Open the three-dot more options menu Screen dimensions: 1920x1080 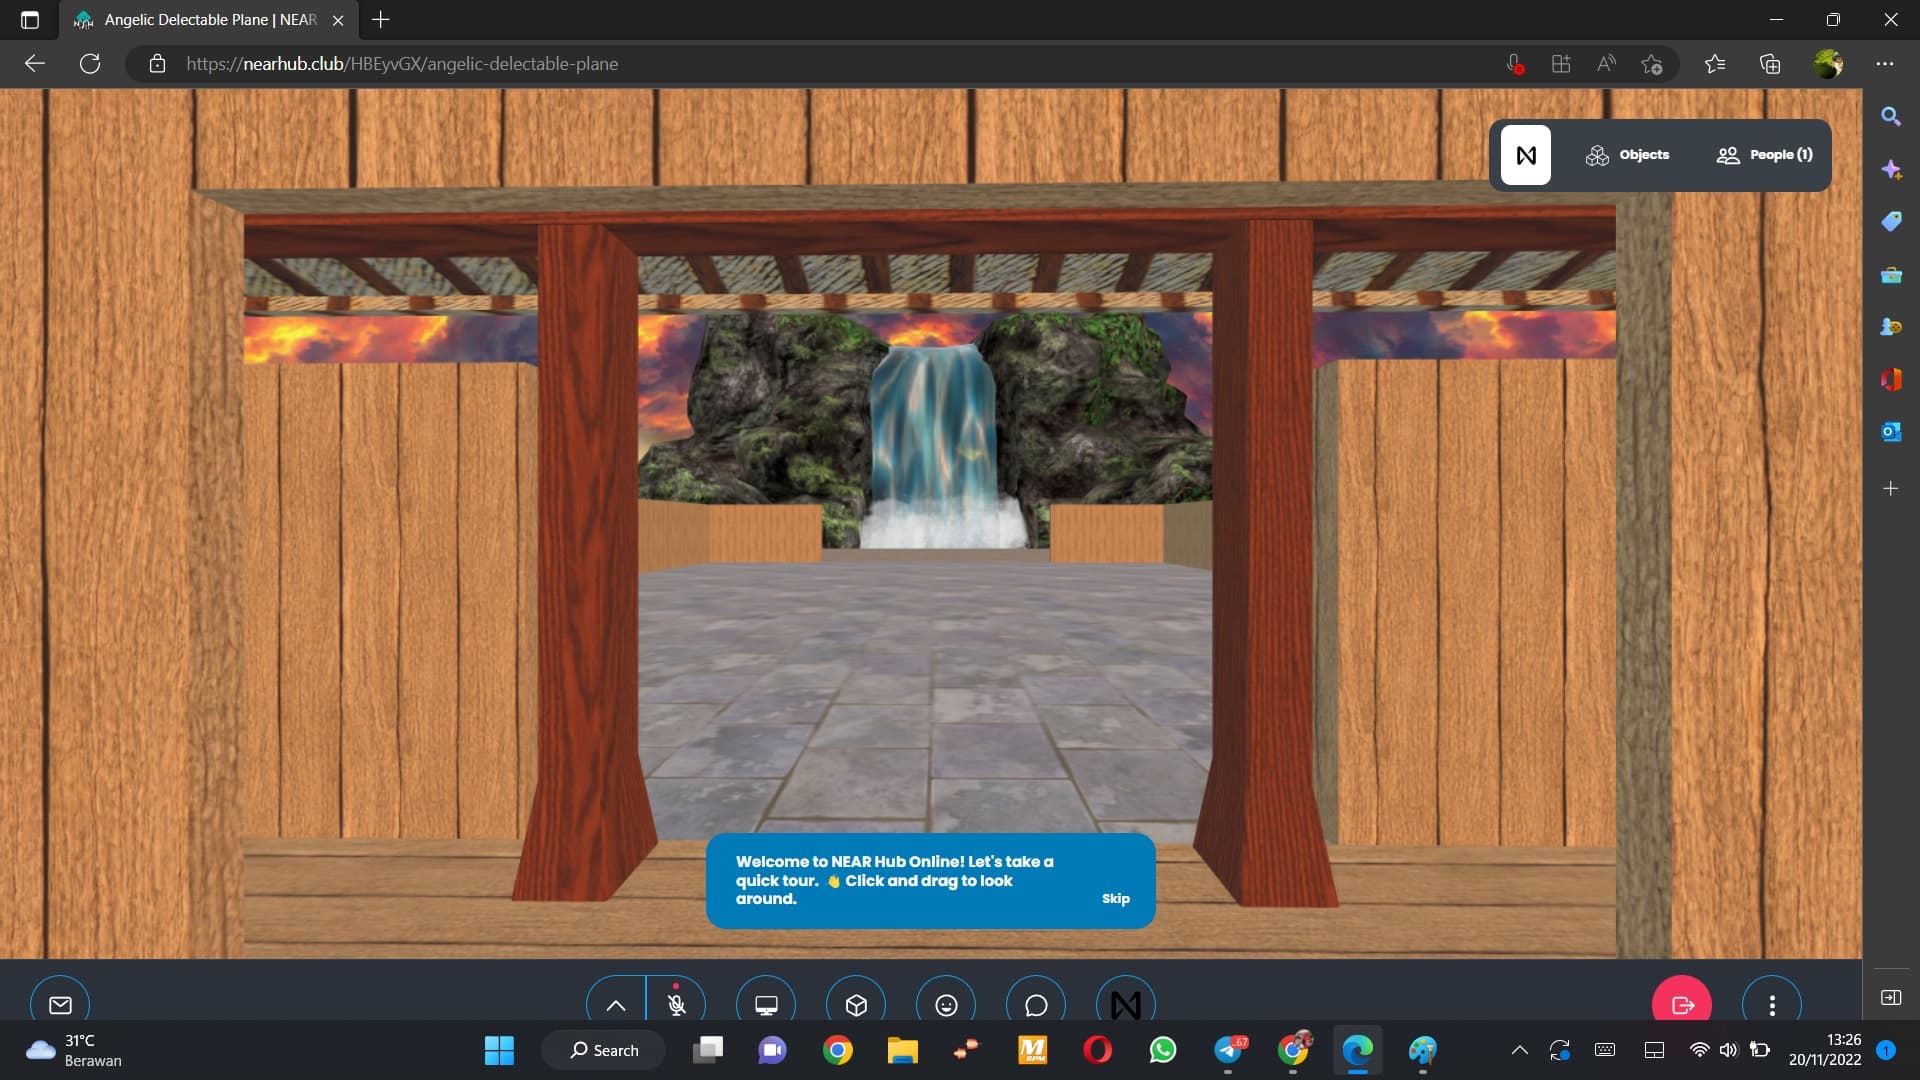1772,1004
